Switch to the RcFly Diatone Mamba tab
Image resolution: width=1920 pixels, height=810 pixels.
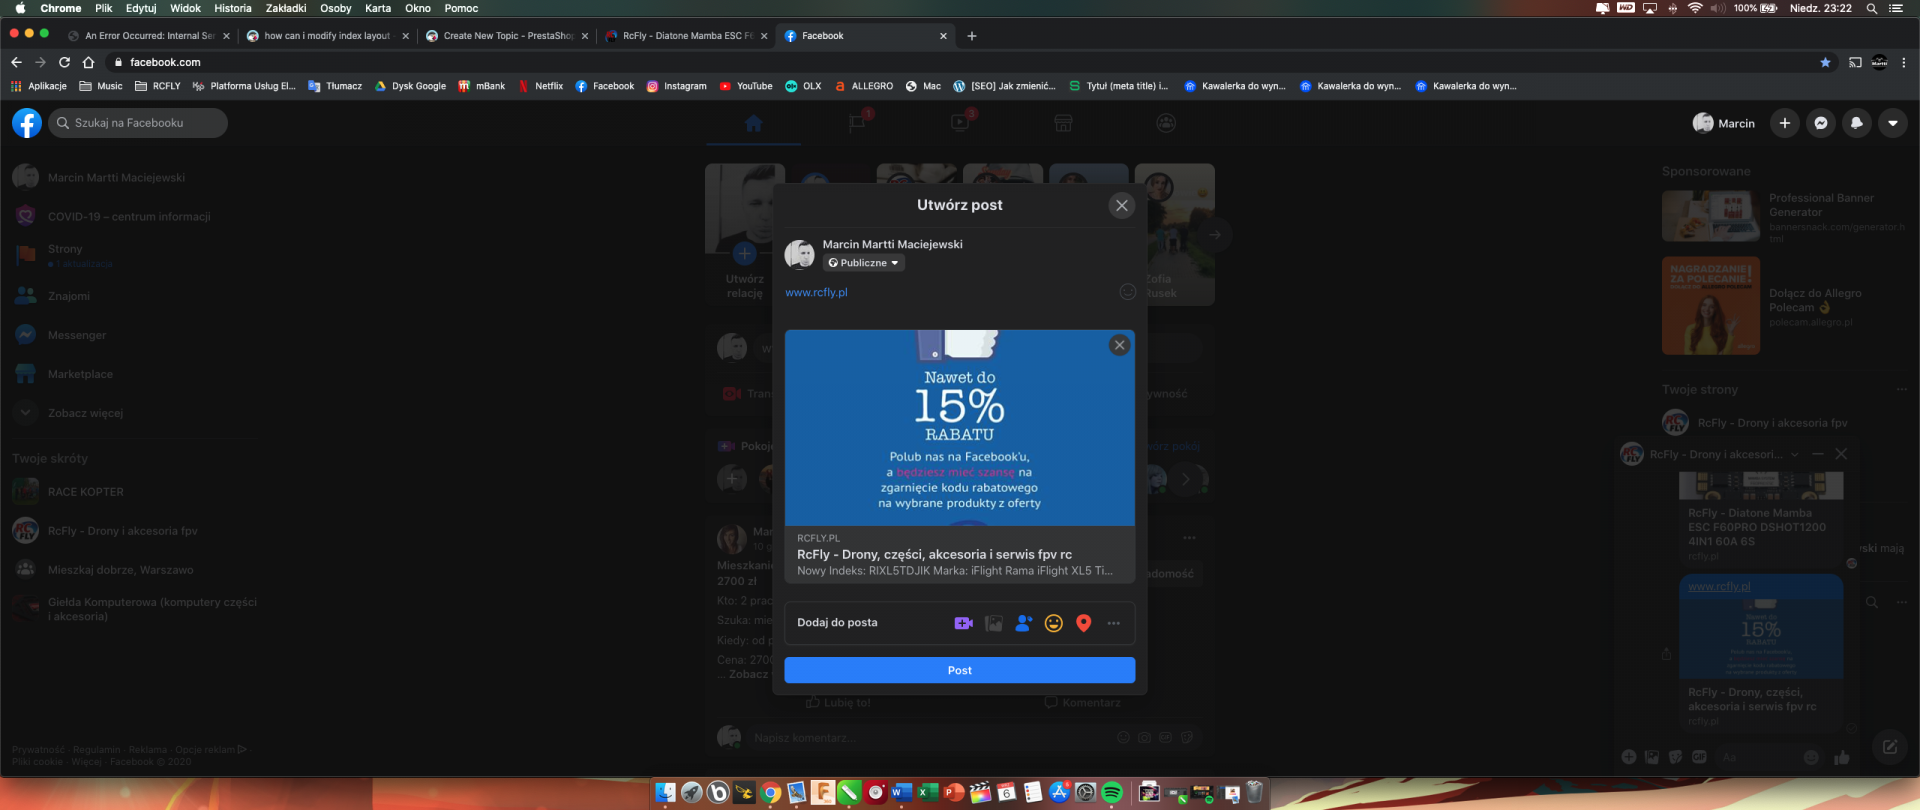click(x=688, y=36)
